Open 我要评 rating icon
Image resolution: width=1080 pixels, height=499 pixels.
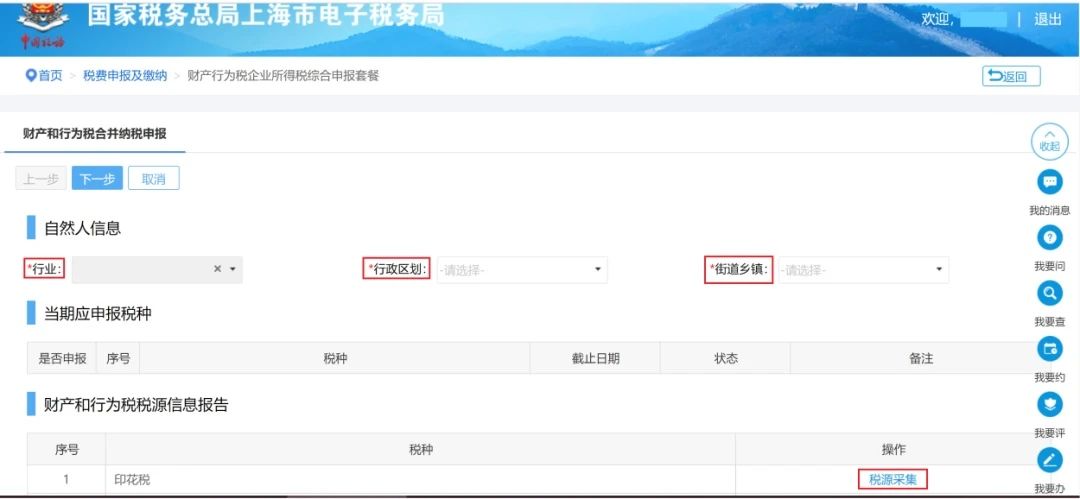point(1049,405)
